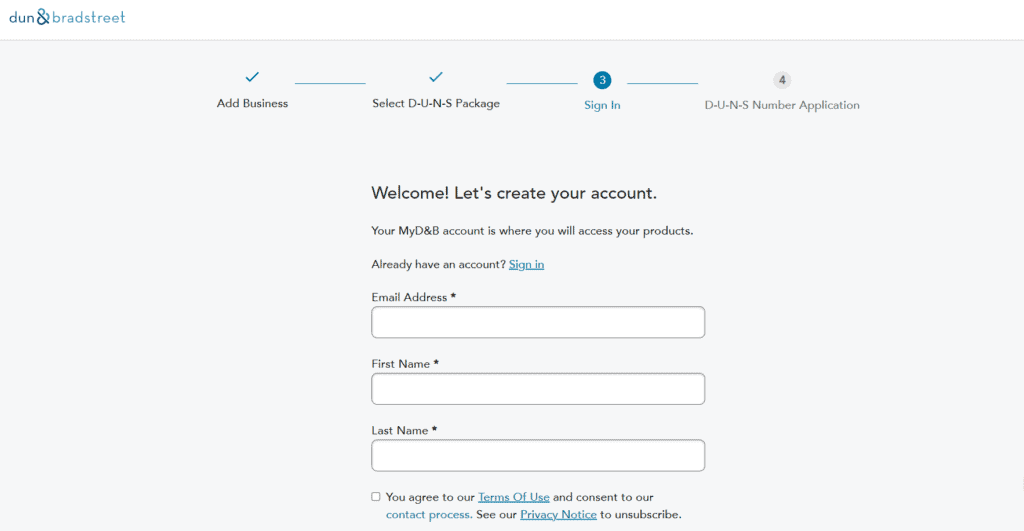Focus the Last Name field
1024x531 pixels.
pyautogui.click(x=538, y=455)
